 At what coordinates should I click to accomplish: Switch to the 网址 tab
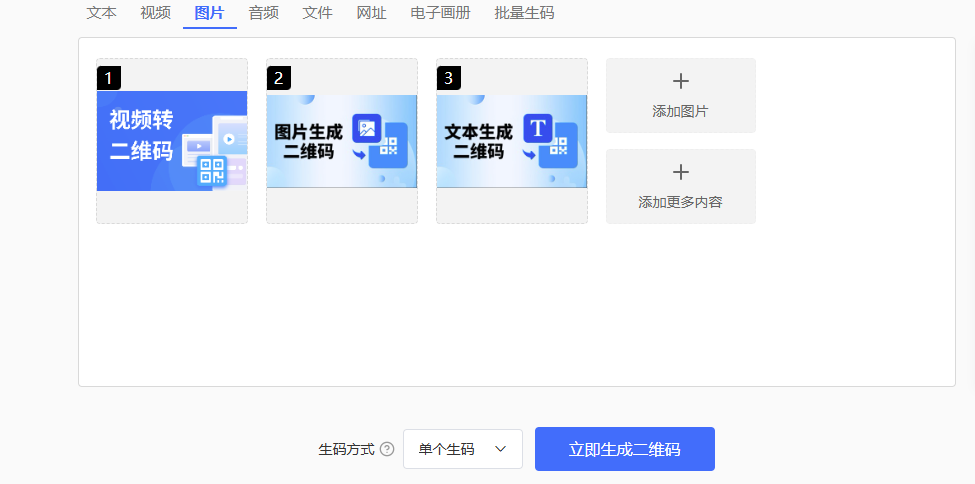(x=371, y=13)
